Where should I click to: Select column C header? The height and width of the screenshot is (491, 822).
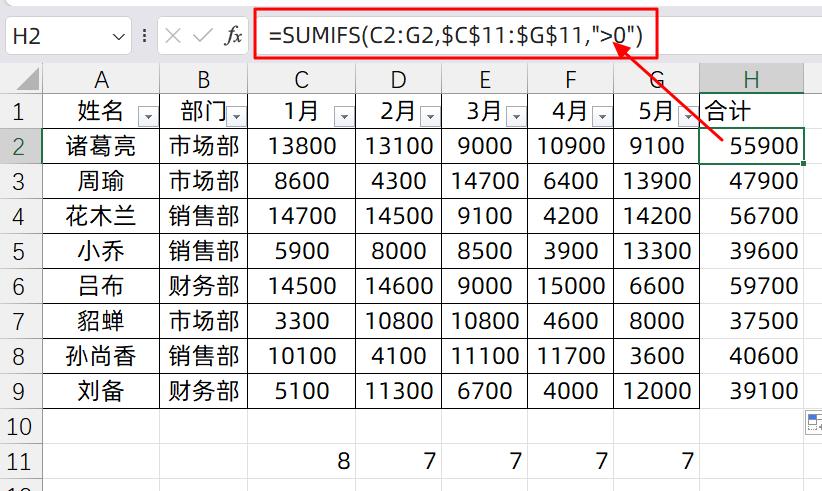301,79
